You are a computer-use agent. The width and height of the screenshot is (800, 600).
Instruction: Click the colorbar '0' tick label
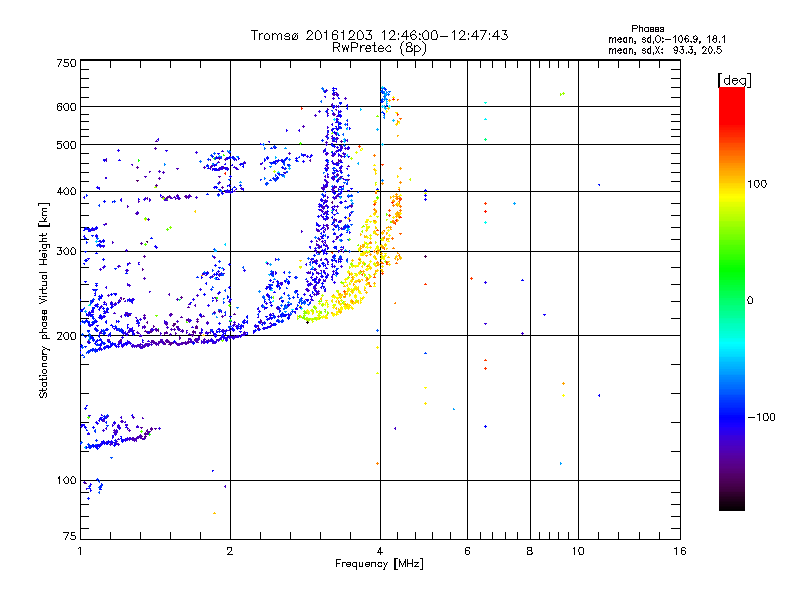point(750,301)
